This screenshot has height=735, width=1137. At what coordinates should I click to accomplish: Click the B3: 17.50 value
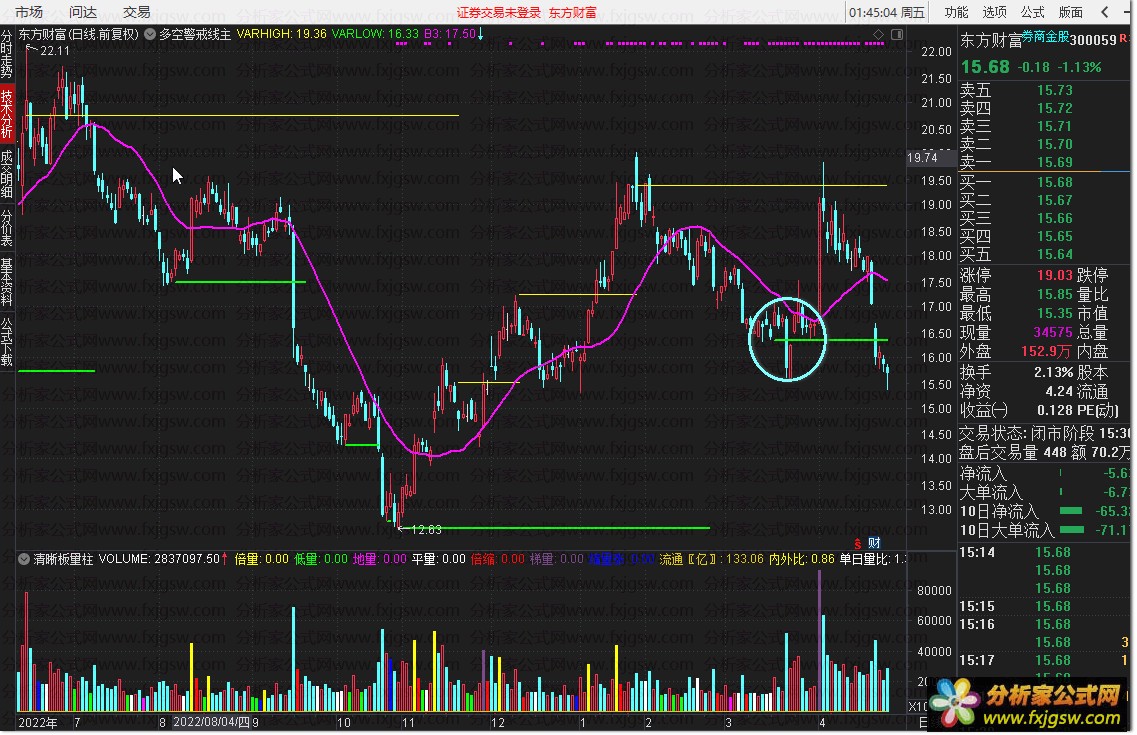click(450, 34)
